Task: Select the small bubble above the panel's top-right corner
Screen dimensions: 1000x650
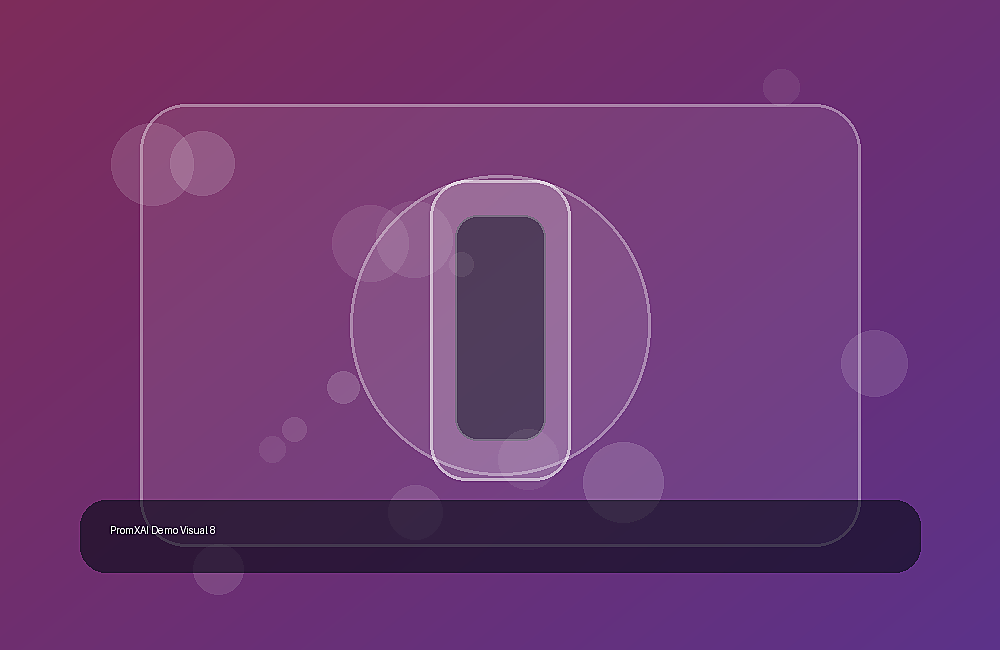Action: (x=781, y=87)
